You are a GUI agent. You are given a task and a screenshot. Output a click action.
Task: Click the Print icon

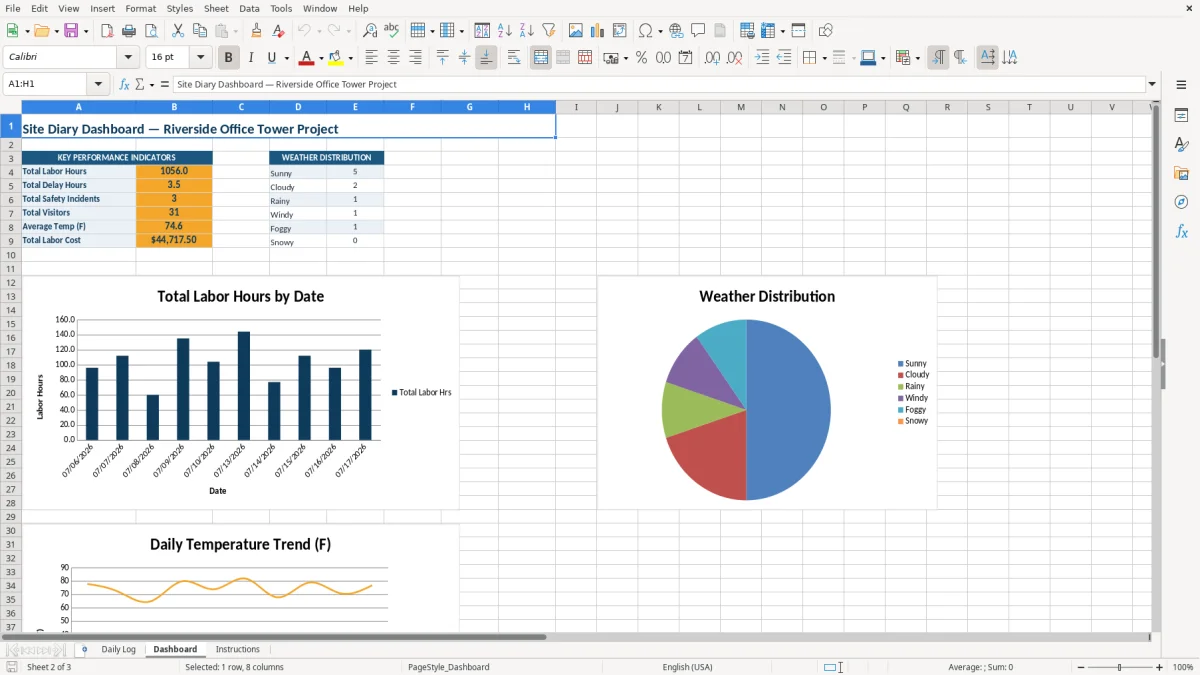pos(128,31)
